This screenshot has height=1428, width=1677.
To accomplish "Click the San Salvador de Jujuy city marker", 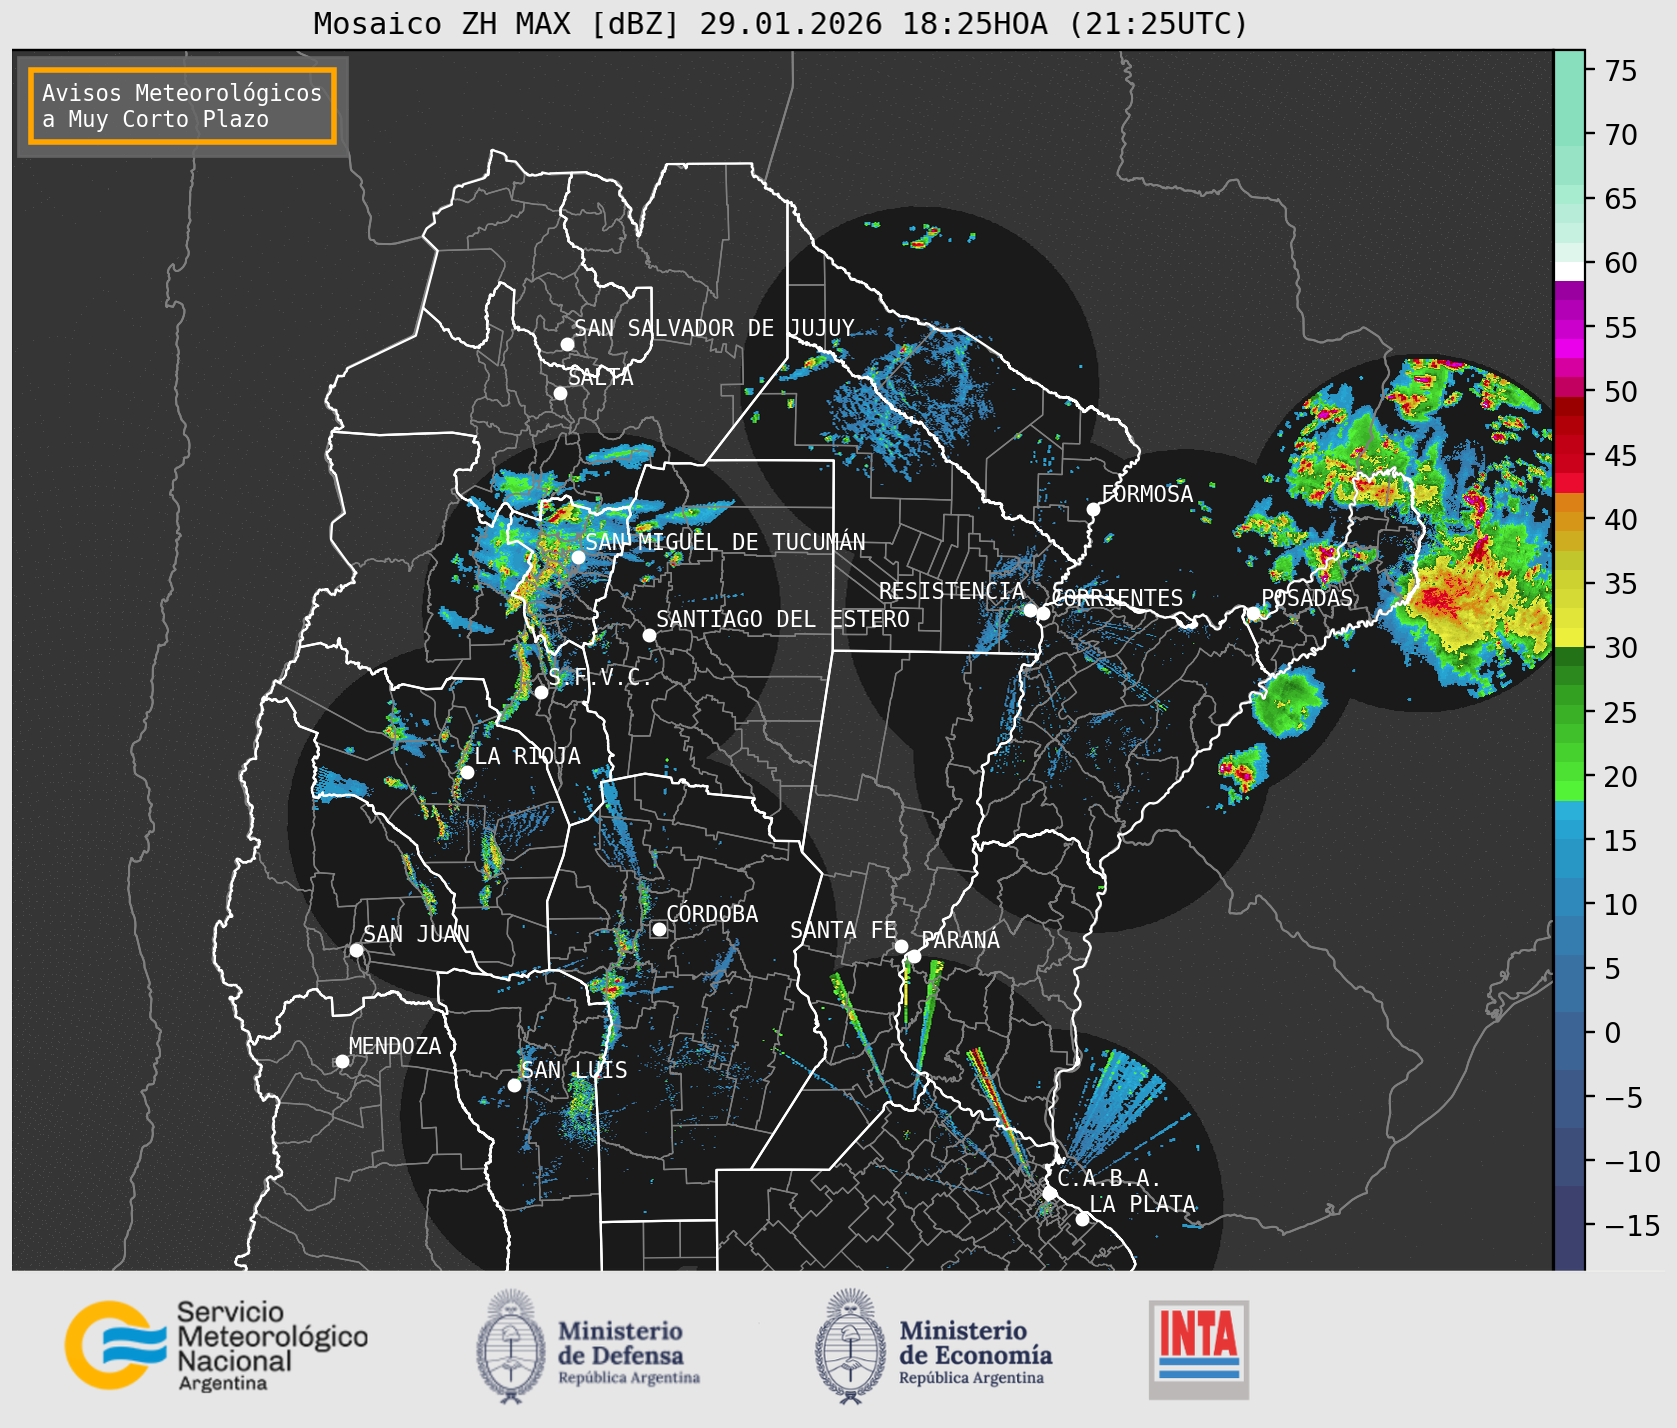I will pyautogui.click(x=567, y=344).
